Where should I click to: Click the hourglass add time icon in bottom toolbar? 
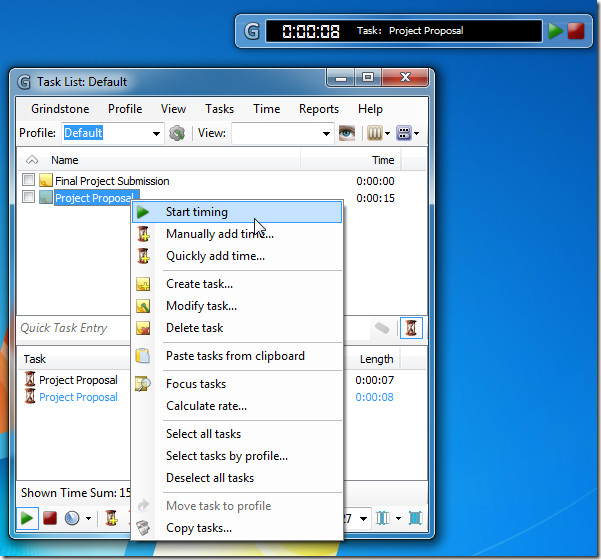pyautogui.click(x=112, y=518)
